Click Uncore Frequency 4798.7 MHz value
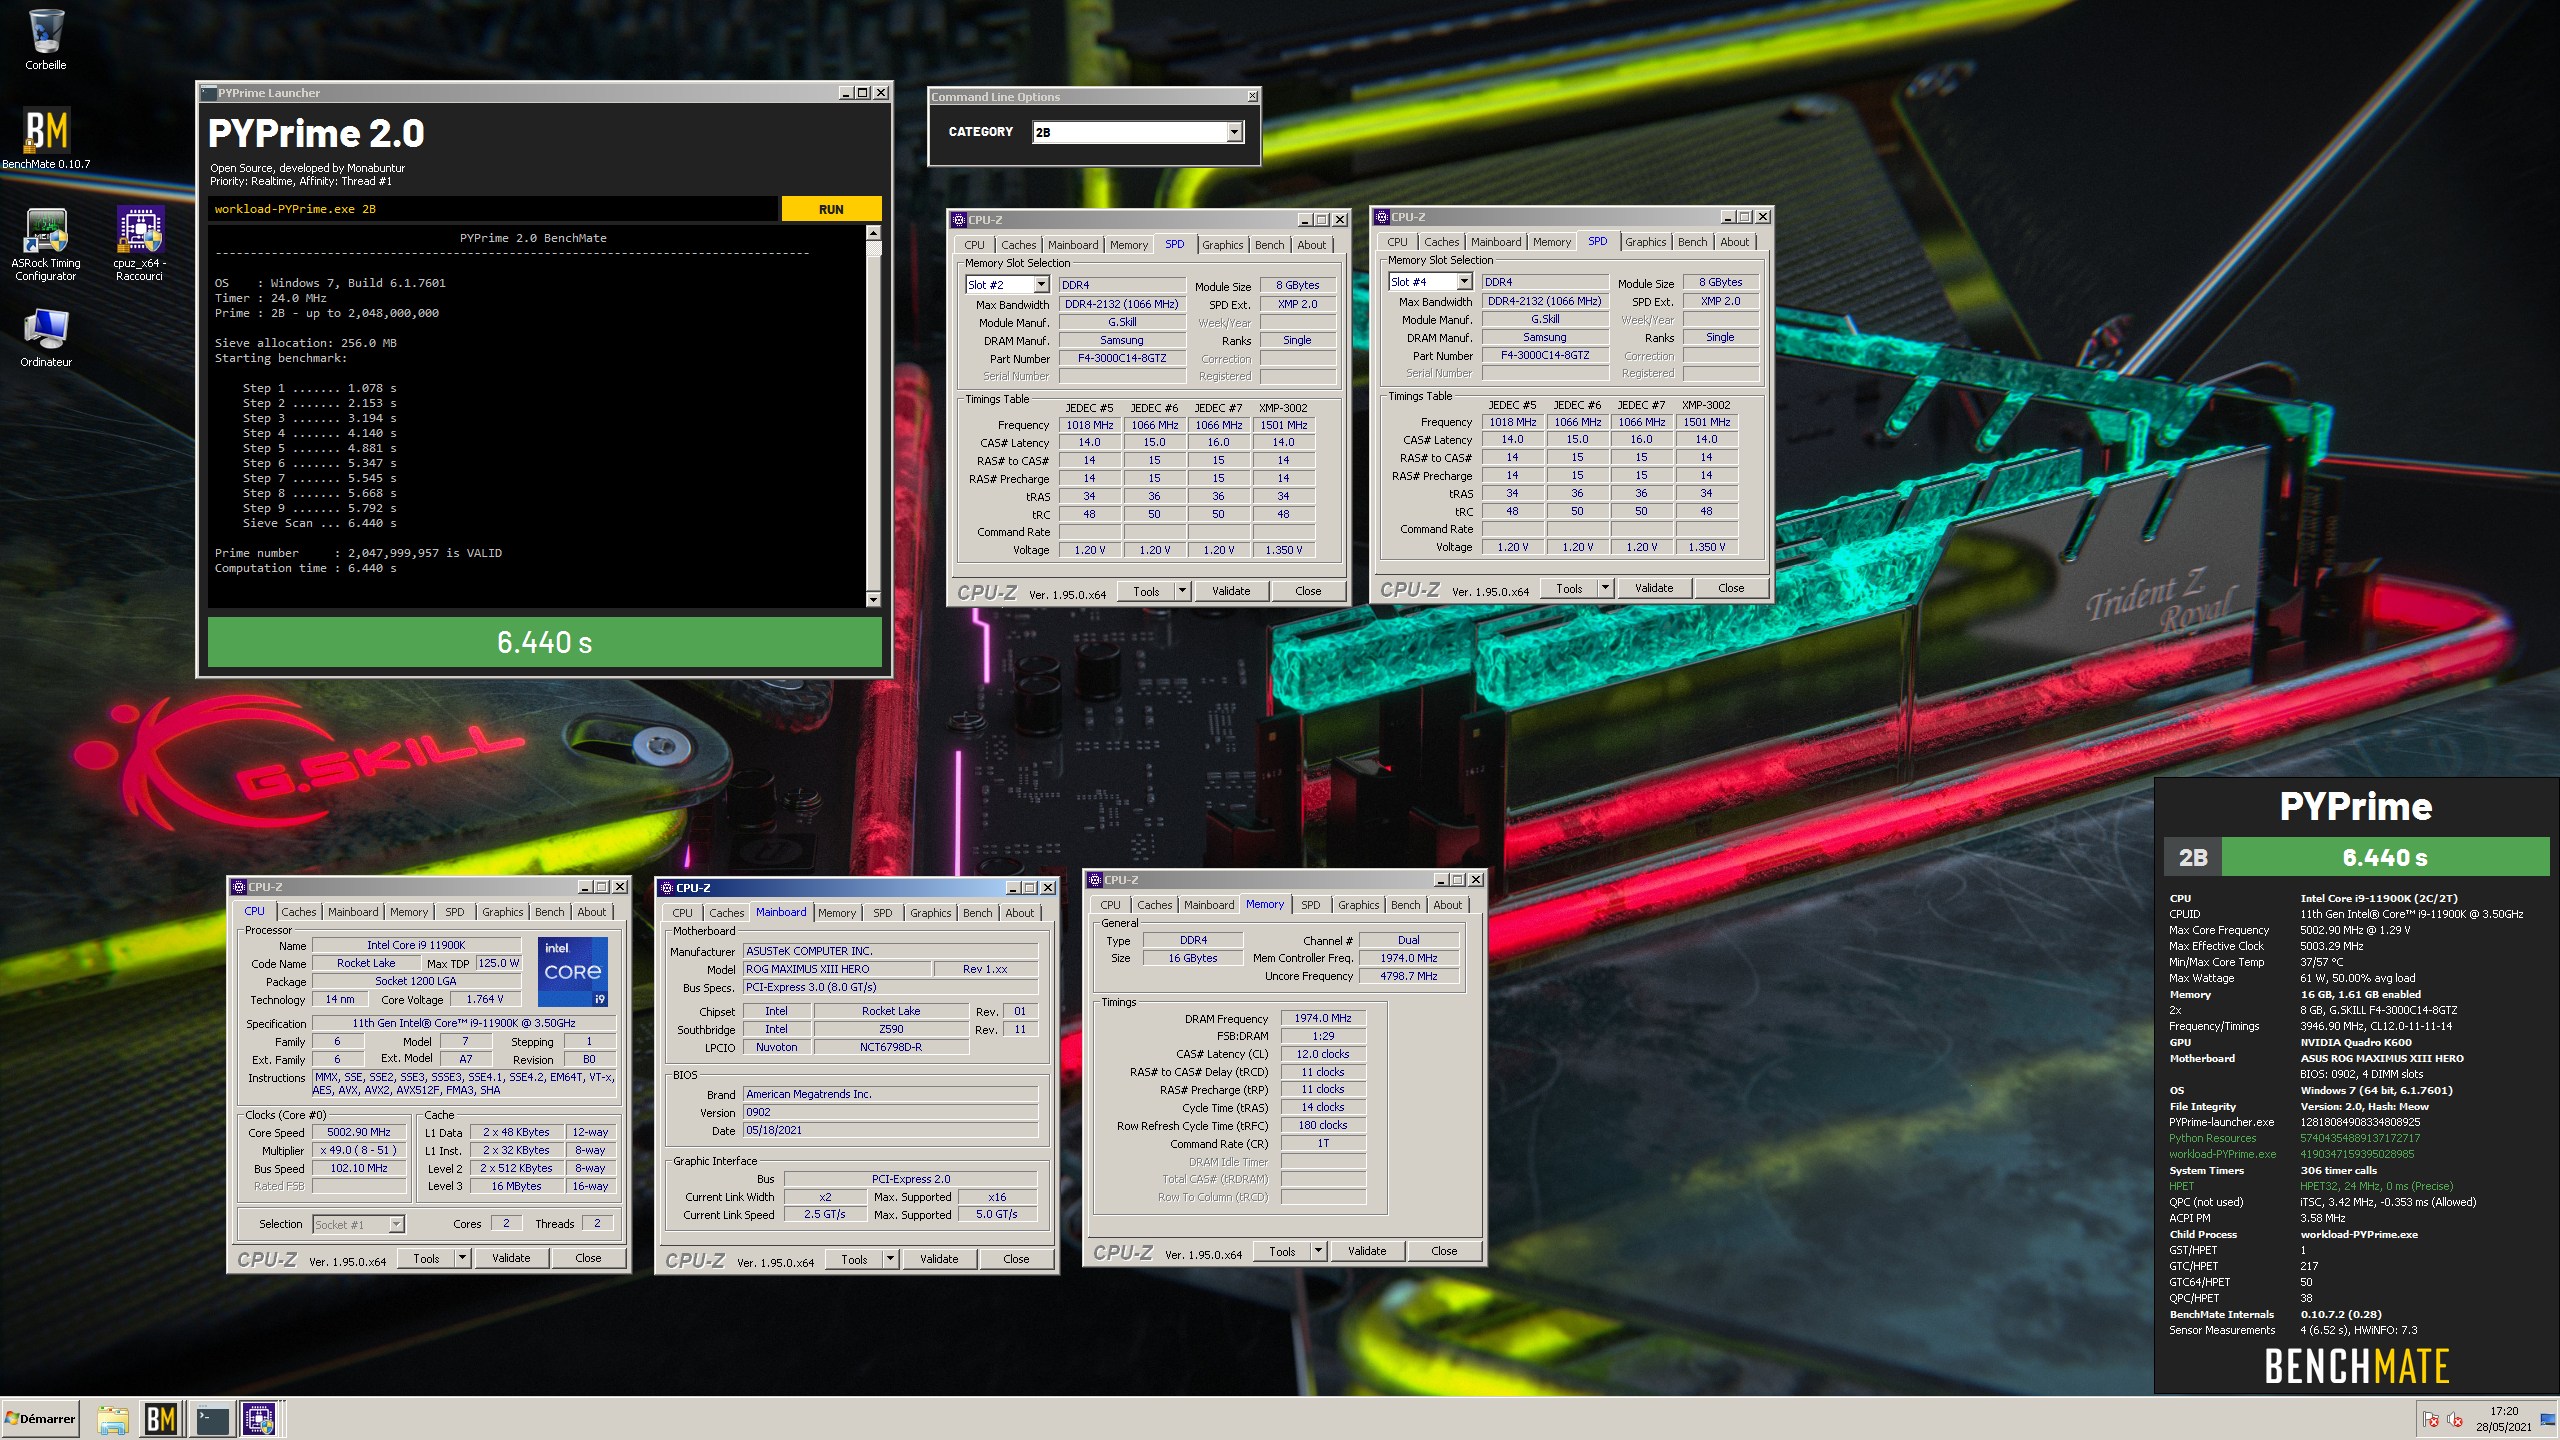2560x1440 pixels. (1409, 976)
